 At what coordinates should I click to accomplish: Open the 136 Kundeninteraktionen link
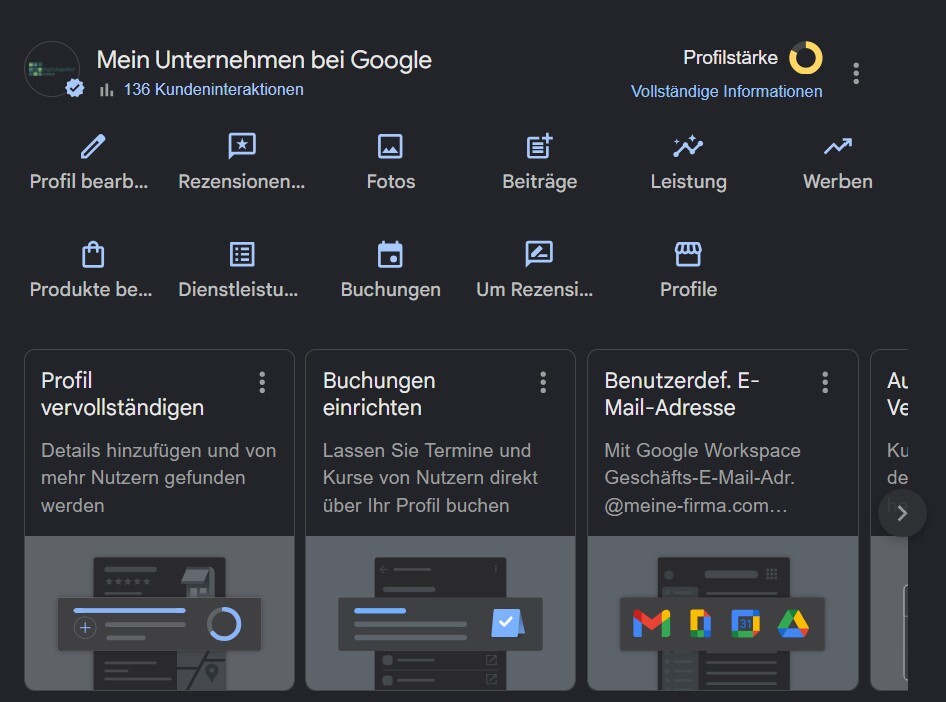coord(214,90)
